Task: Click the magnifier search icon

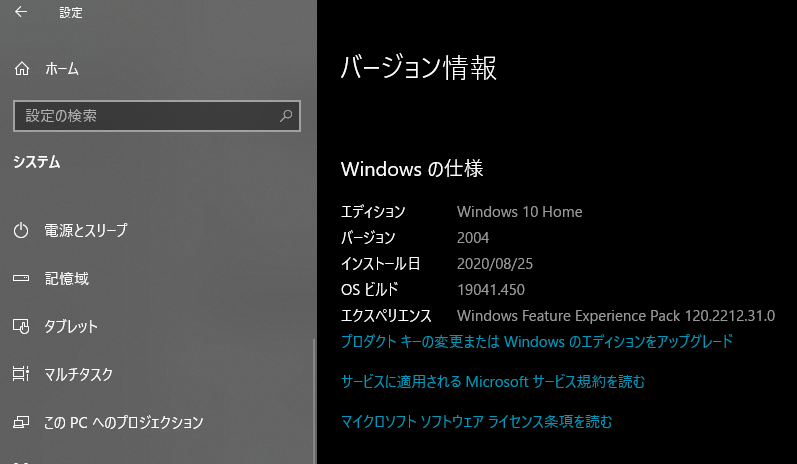Action: click(286, 116)
